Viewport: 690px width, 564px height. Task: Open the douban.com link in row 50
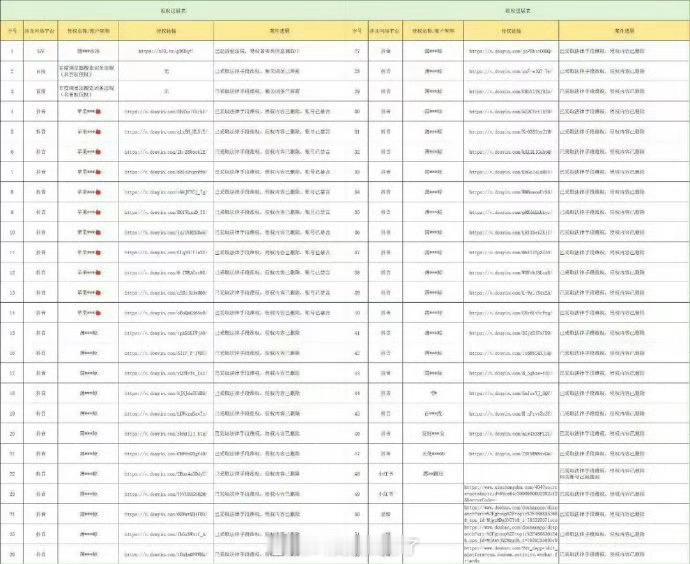511,514
